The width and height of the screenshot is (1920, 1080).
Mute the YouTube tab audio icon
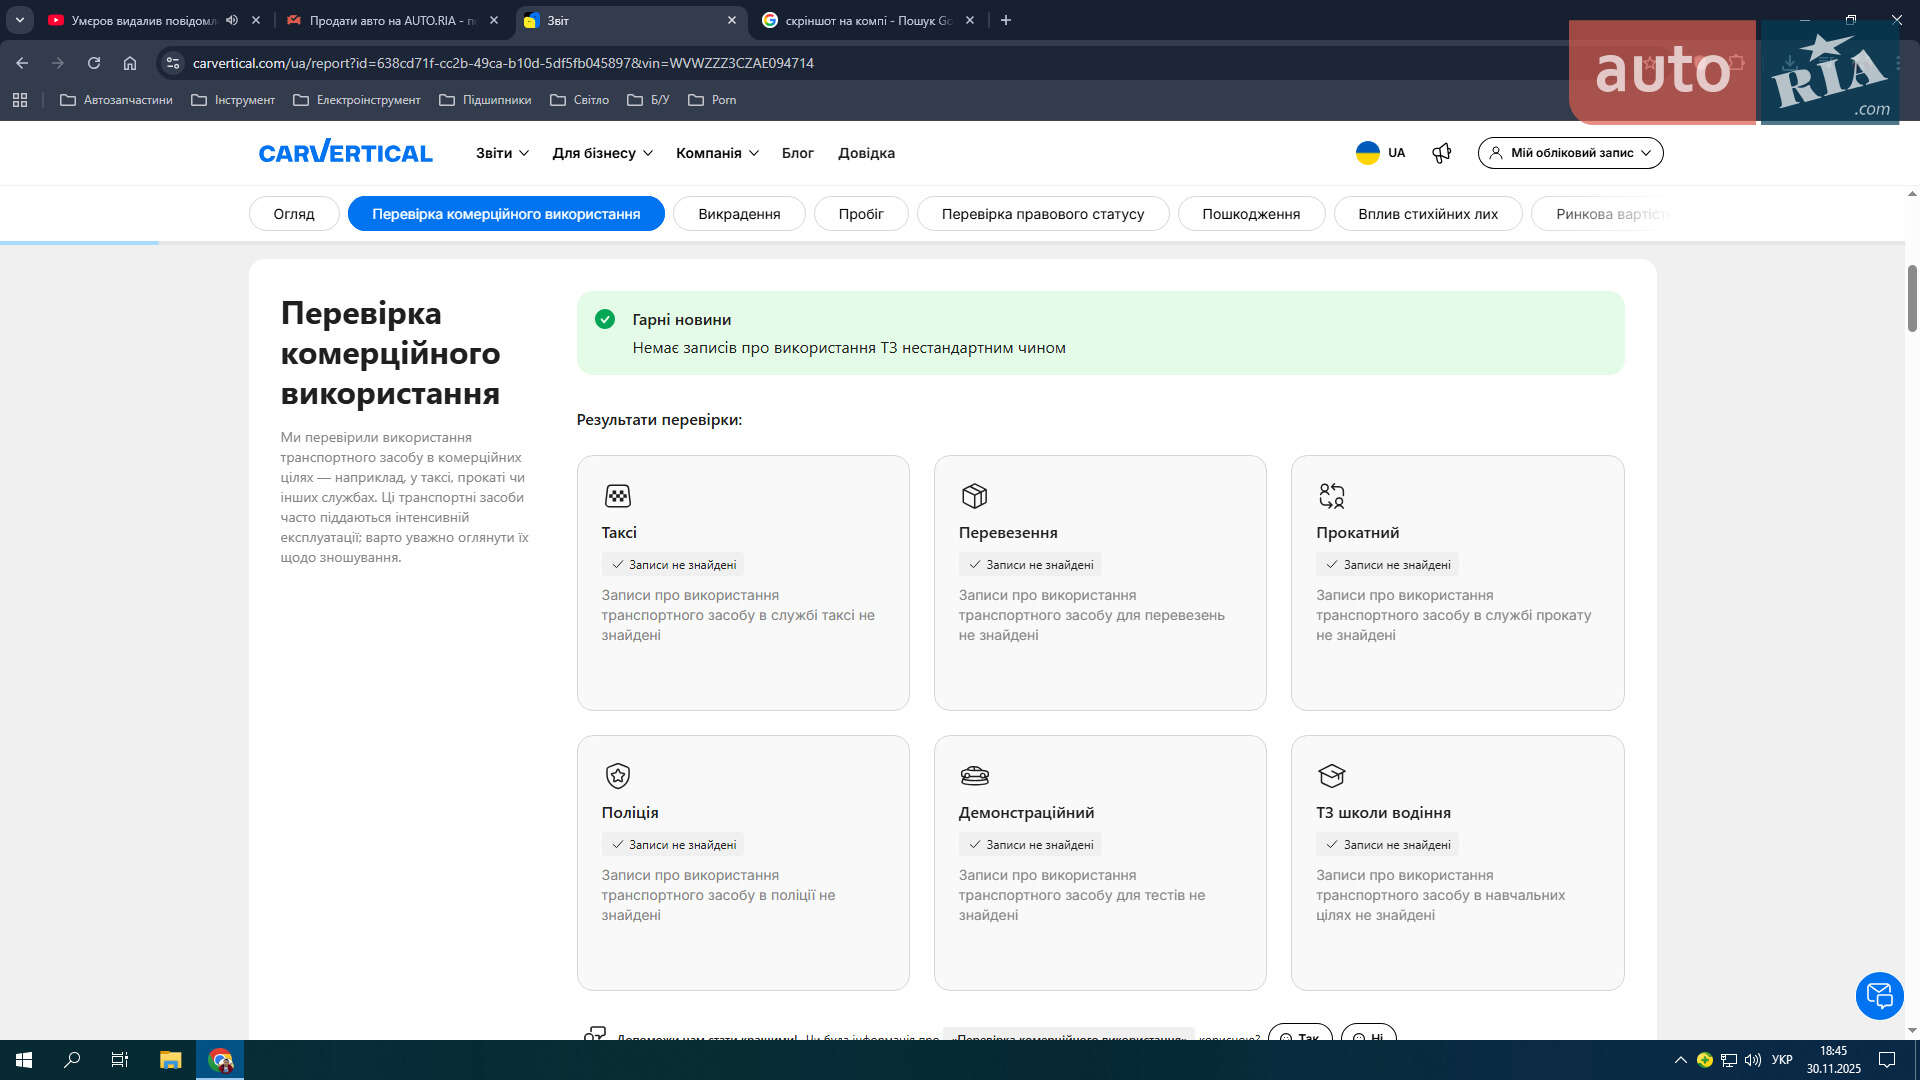point(232,20)
